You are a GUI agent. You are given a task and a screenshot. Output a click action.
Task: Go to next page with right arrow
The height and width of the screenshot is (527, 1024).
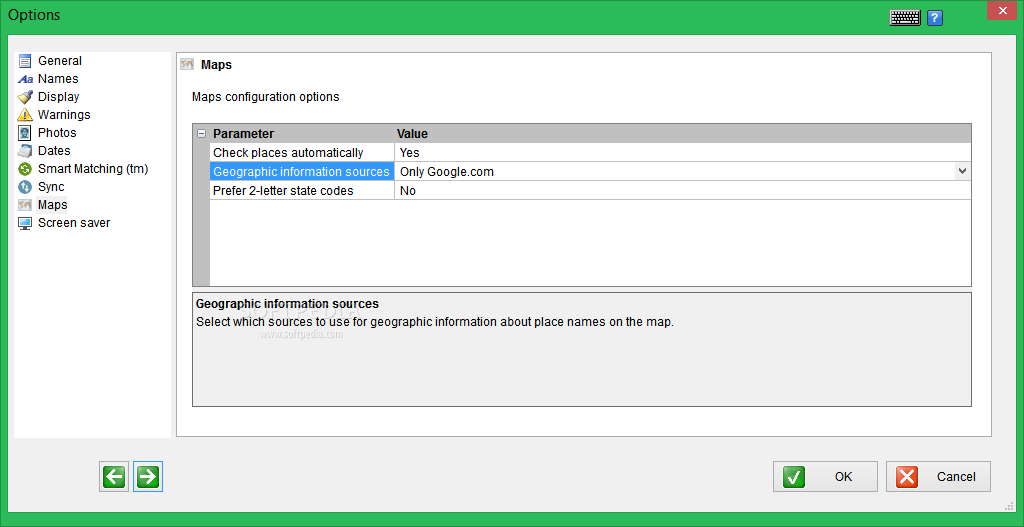(x=148, y=477)
